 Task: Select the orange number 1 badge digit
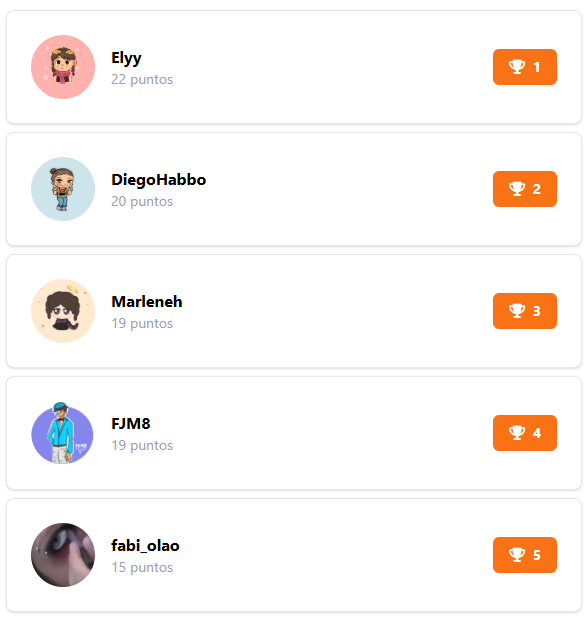(x=537, y=67)
